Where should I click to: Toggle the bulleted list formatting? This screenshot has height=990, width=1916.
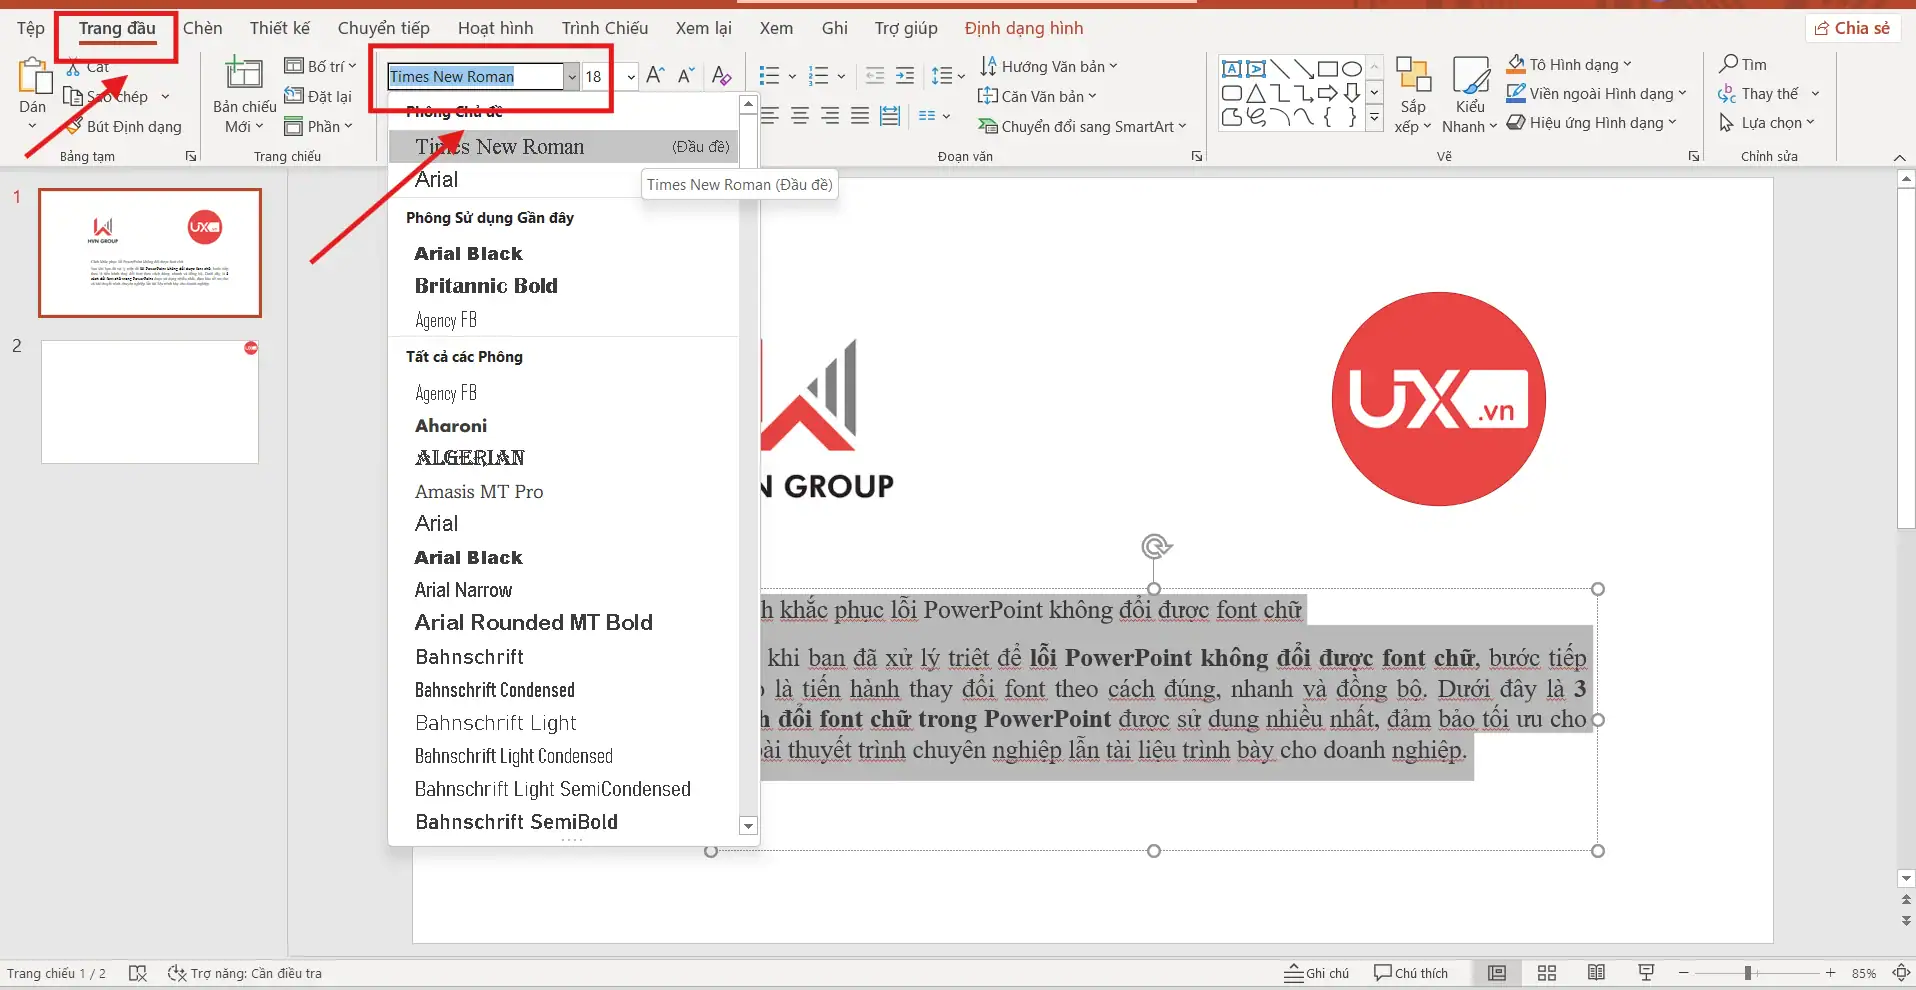coord(770,75)
